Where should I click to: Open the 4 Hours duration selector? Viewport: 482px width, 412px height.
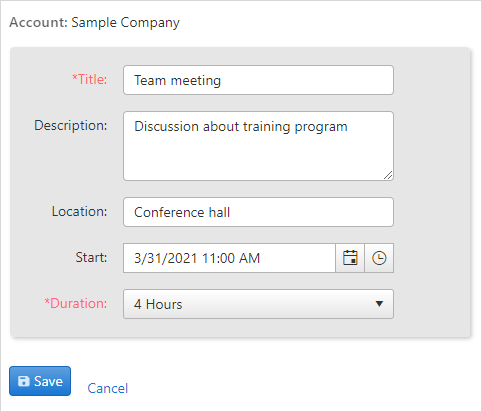(x=258, y=304)
